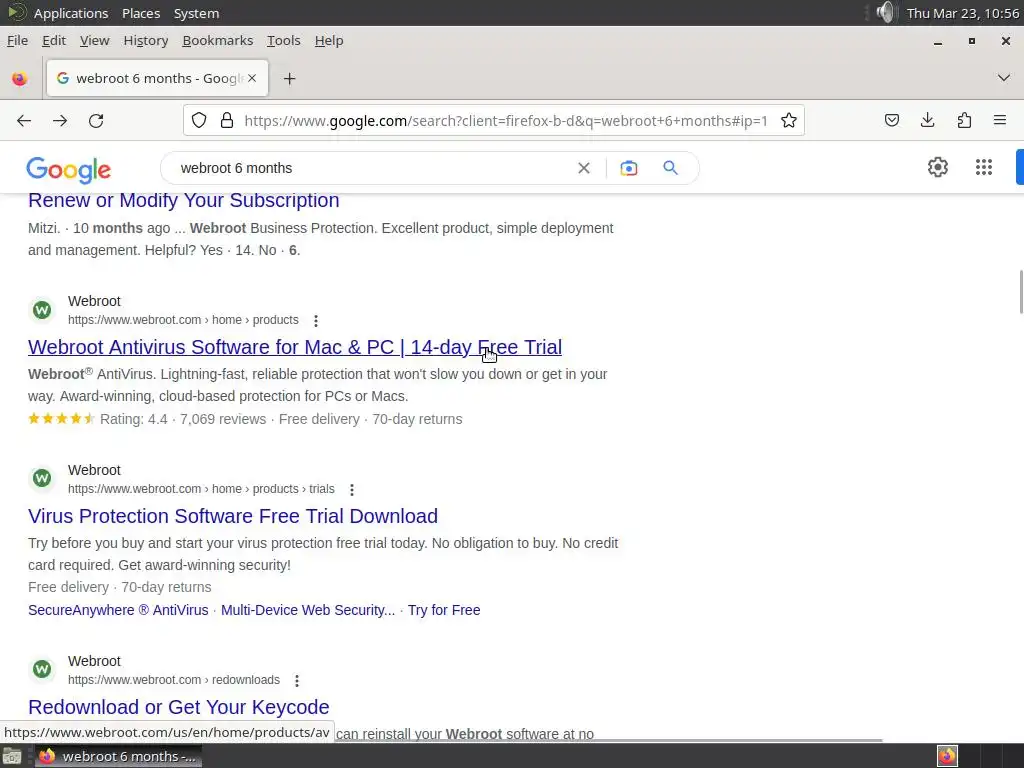Click the Firefox tray icon in bottom panel

coord(947,756)
